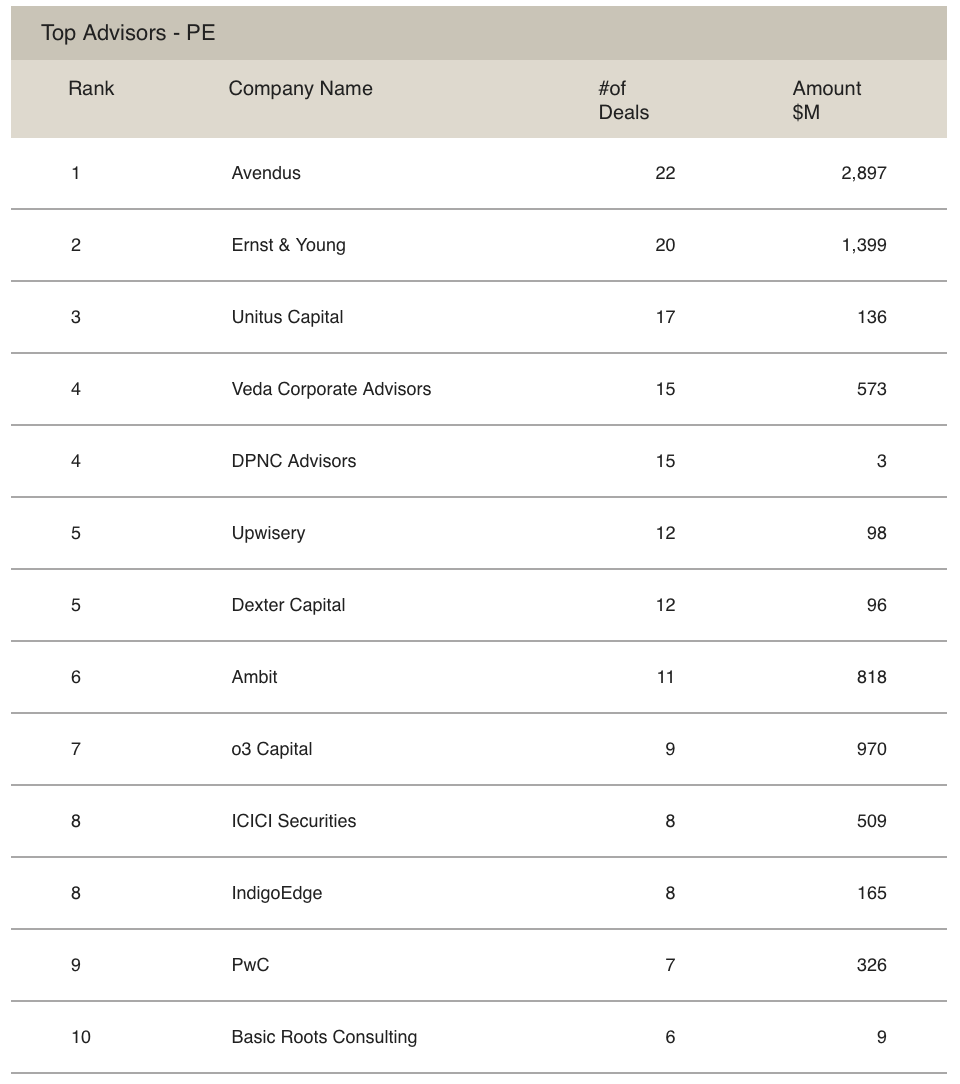Click the Rank column header
Viewport: 960px width, 1084px height.
coord(91,89)
